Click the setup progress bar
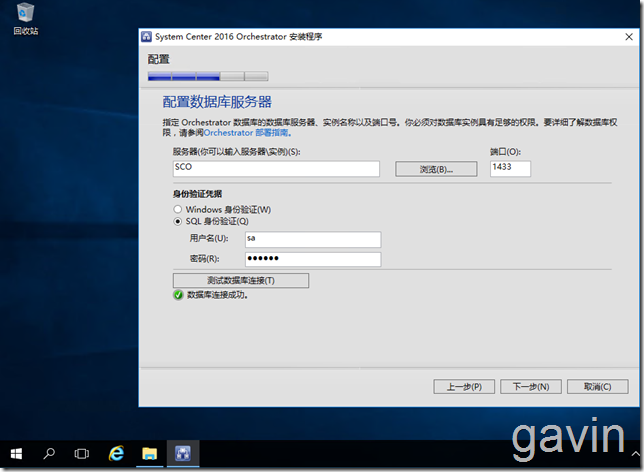Image resolution: width=644 pixels, height=472 pixels. 208,76
